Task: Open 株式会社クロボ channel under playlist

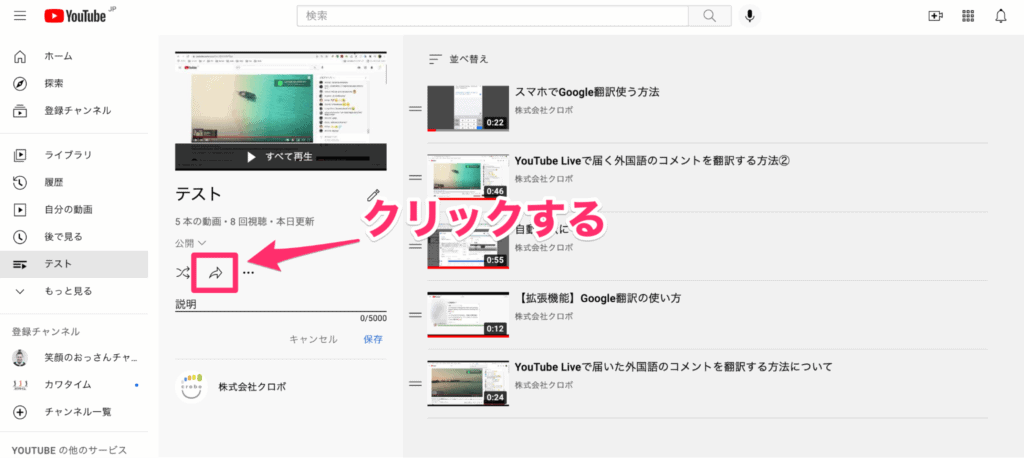Action: tap(252, 387)
